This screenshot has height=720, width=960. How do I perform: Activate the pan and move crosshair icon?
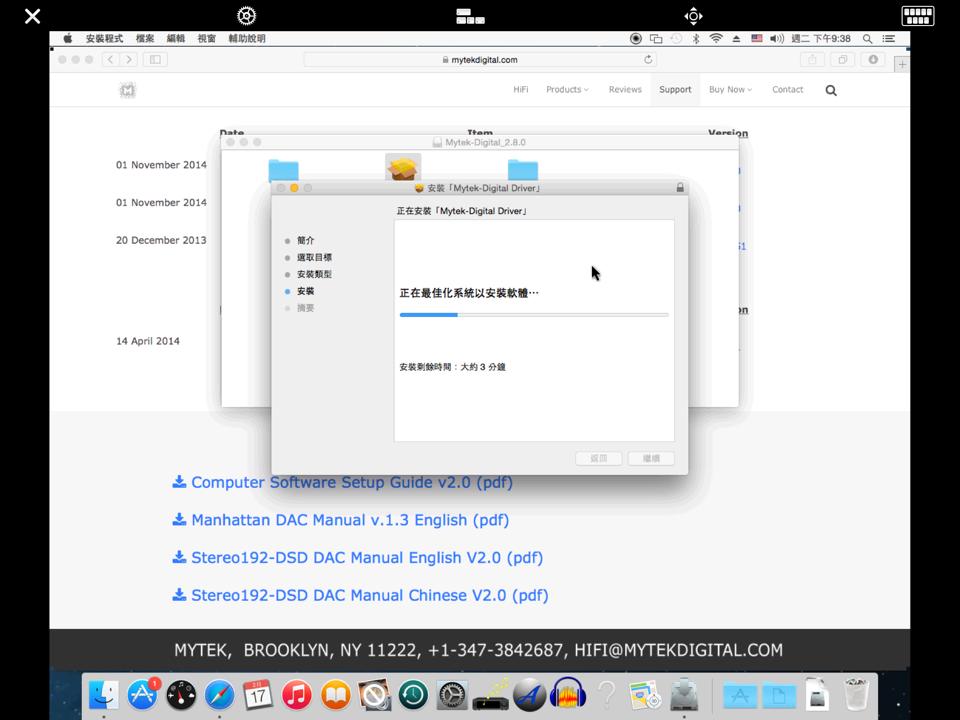click(x=693, y=16)
